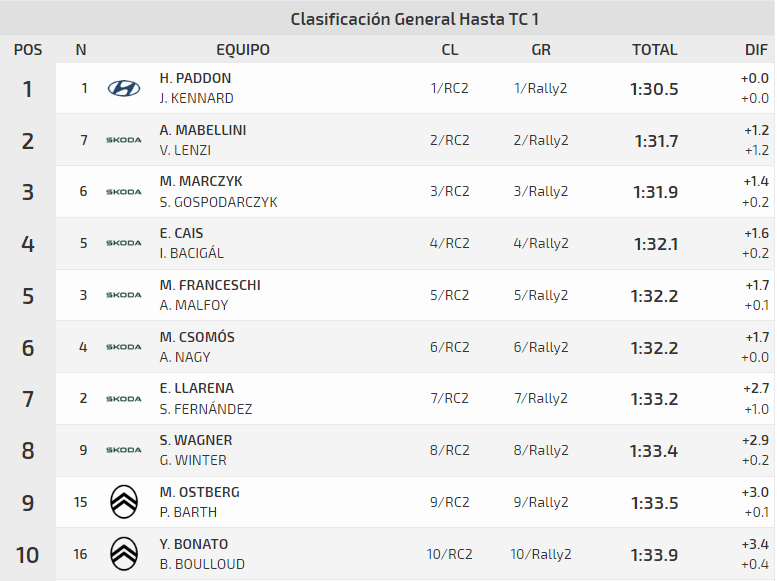Click the POS column header
Image resolution: width=777 pixels, height=581 pixels.
pos(28,50)
